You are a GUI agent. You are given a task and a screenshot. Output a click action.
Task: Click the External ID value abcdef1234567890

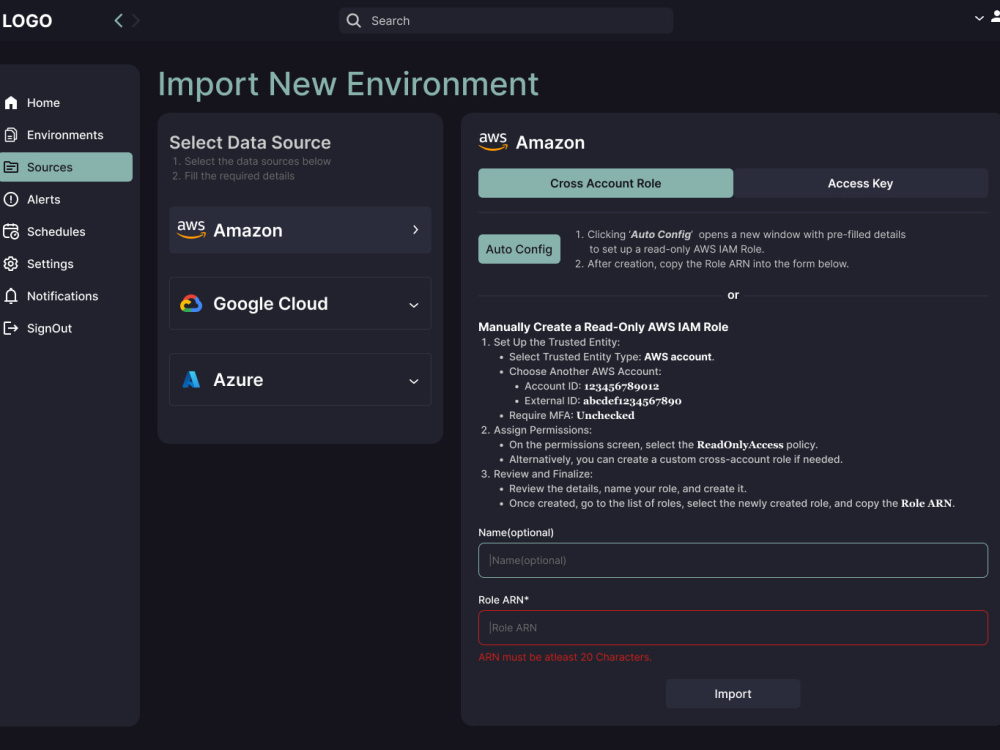pos(632,401)
